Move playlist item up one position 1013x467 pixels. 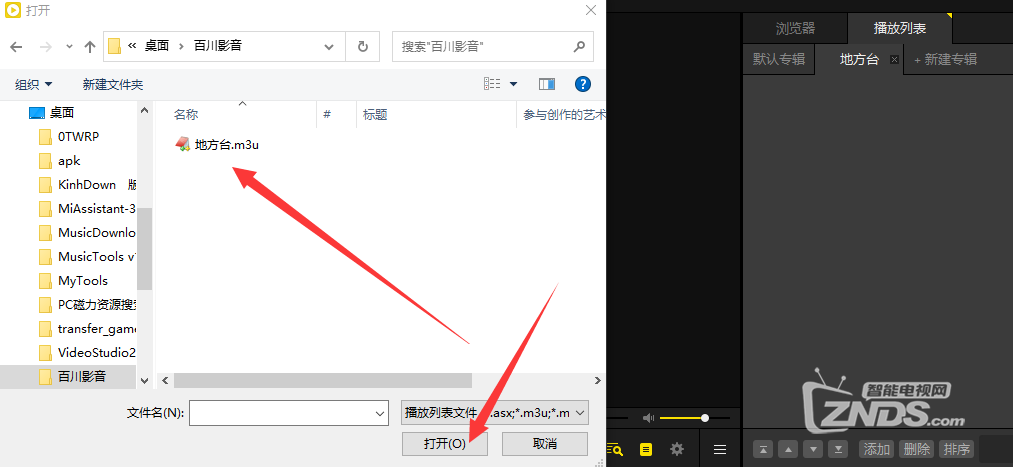pyautogui.click(x=788, y=450)
